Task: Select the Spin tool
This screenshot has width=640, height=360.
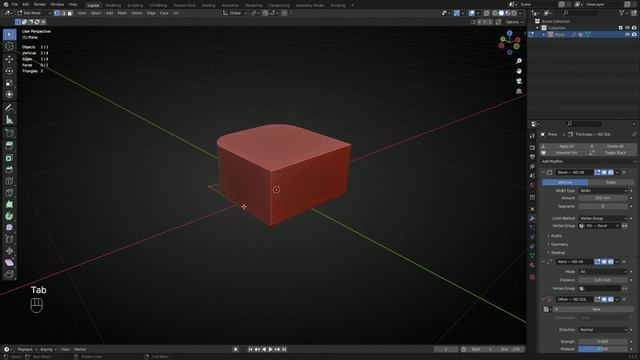Action: coord(9,216)
